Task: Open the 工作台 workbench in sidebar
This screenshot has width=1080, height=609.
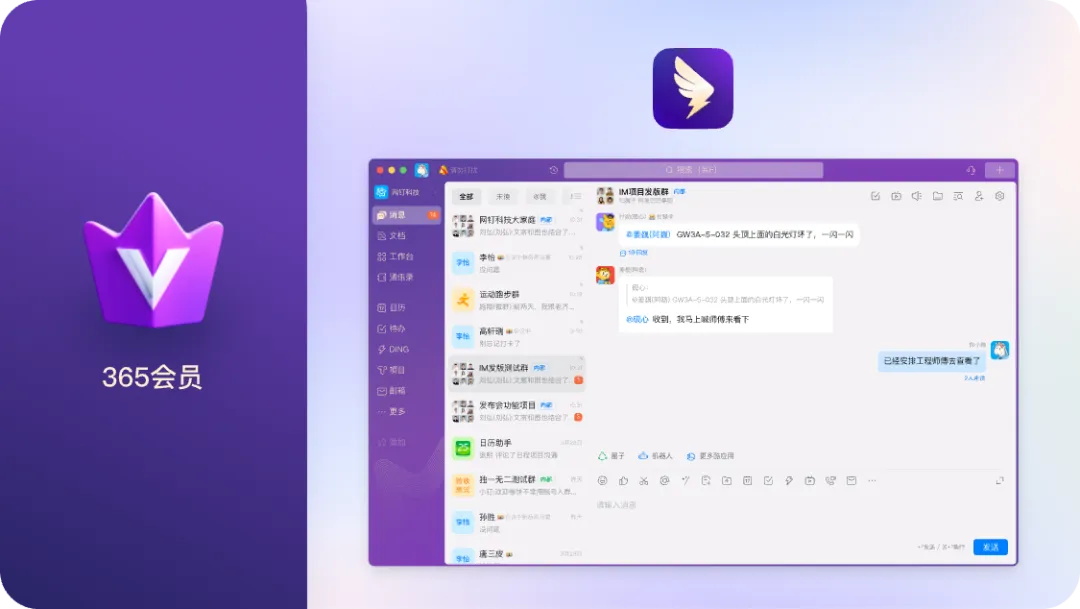Action: click(398, 256)
